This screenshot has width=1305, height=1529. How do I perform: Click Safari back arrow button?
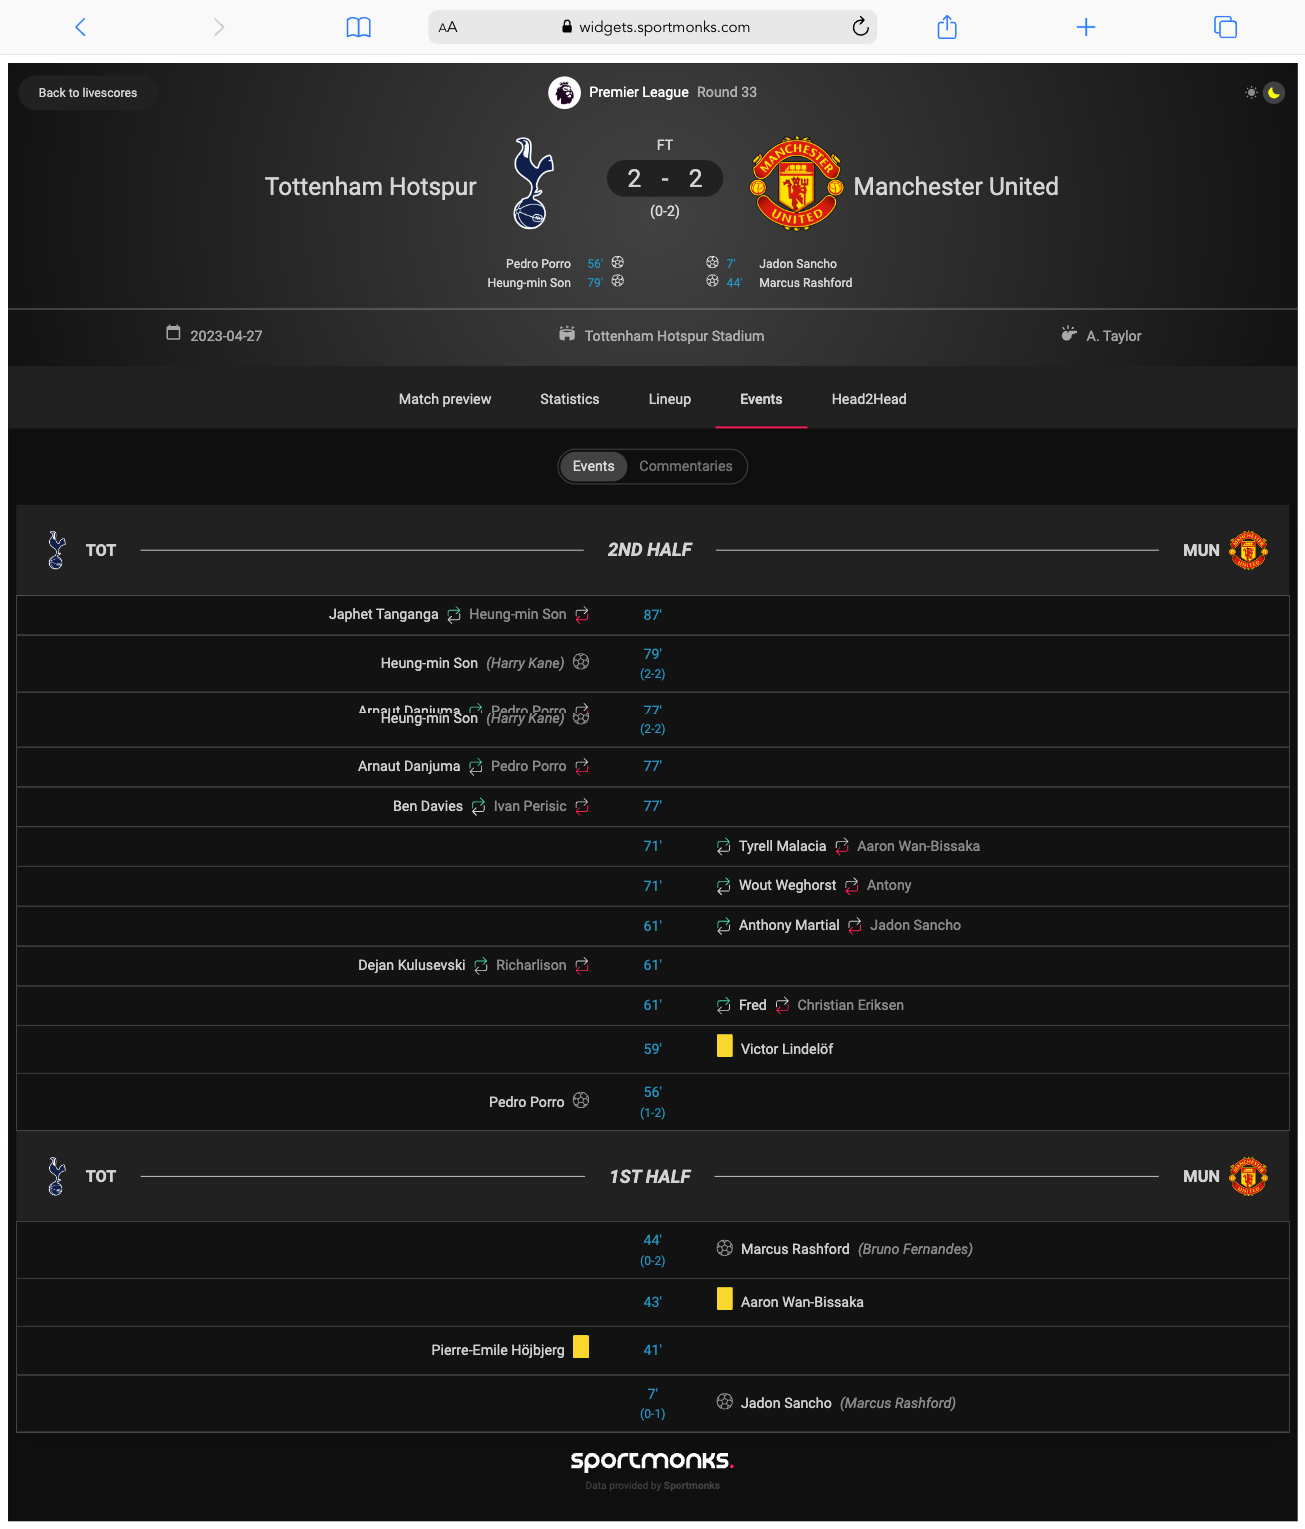81,27
